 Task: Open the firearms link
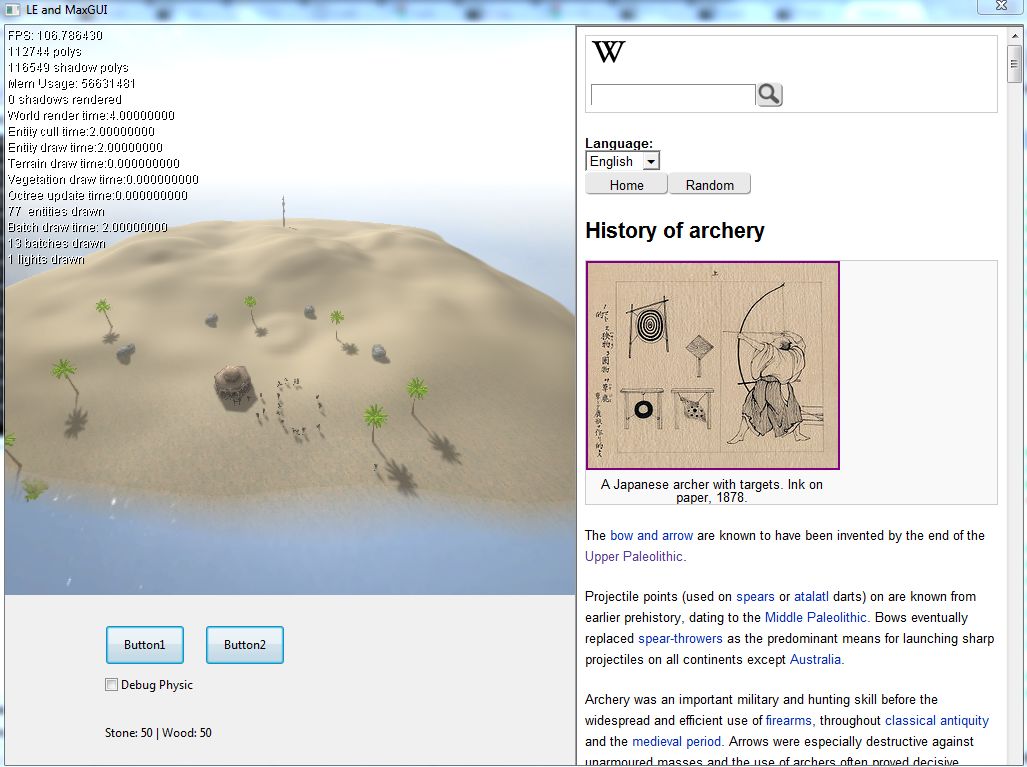coord(789,721)
